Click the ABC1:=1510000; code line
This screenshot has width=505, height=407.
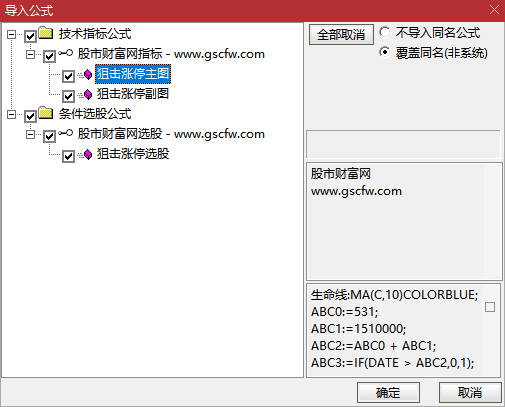click(x=358, y=329)
